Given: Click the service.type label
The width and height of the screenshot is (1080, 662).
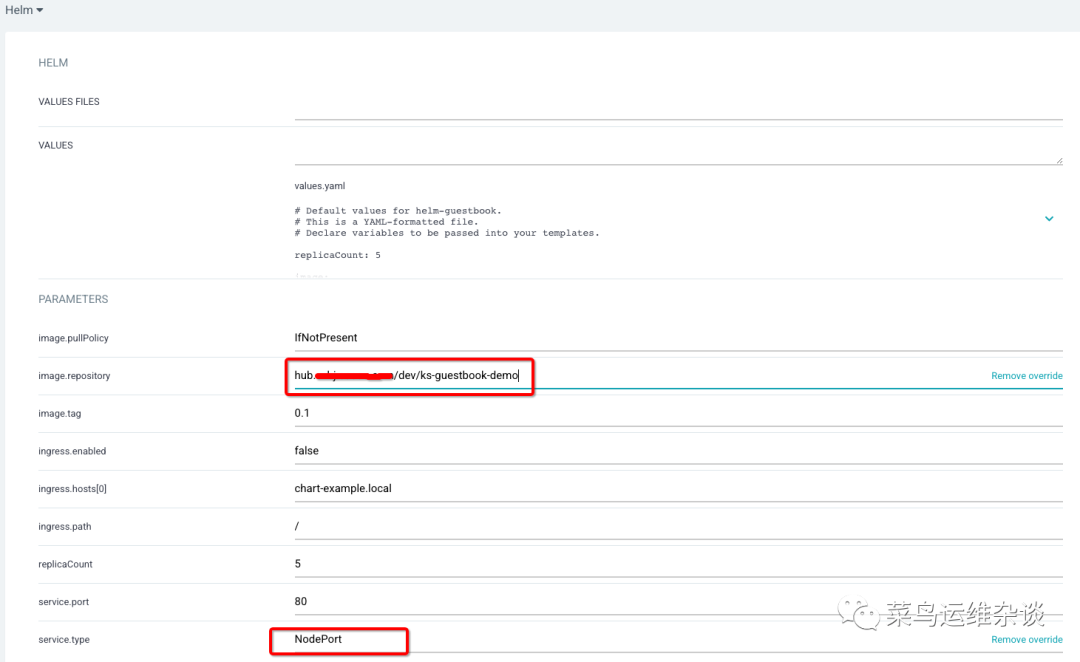Looking at the screenshot, I should [64, 640].
